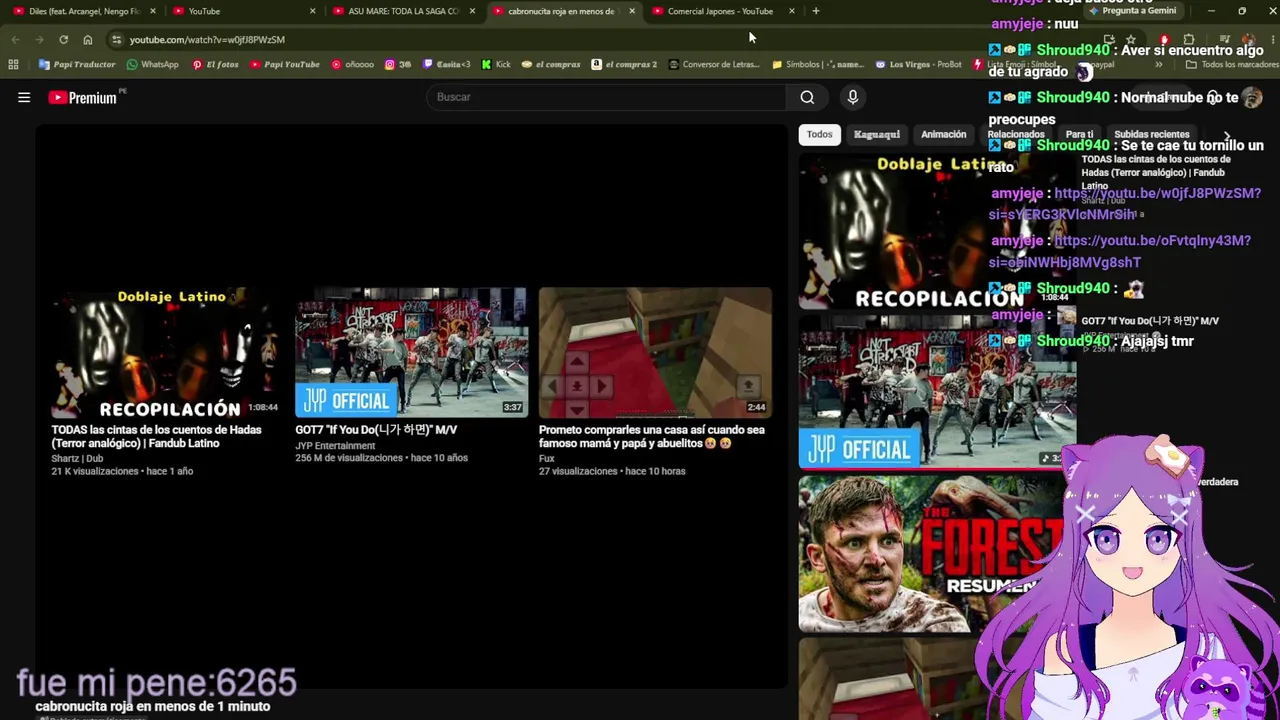Start voice search with the microphone

pos(853,97)
